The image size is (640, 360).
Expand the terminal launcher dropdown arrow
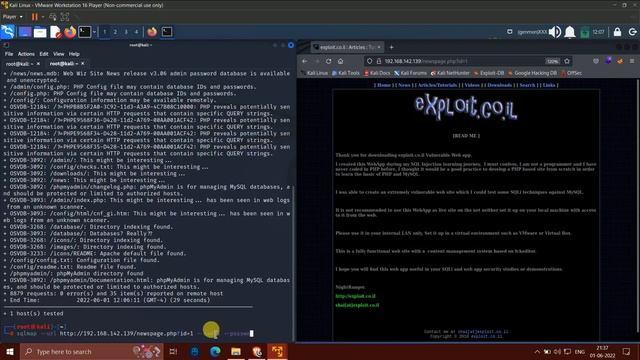[x=94, y=32]
